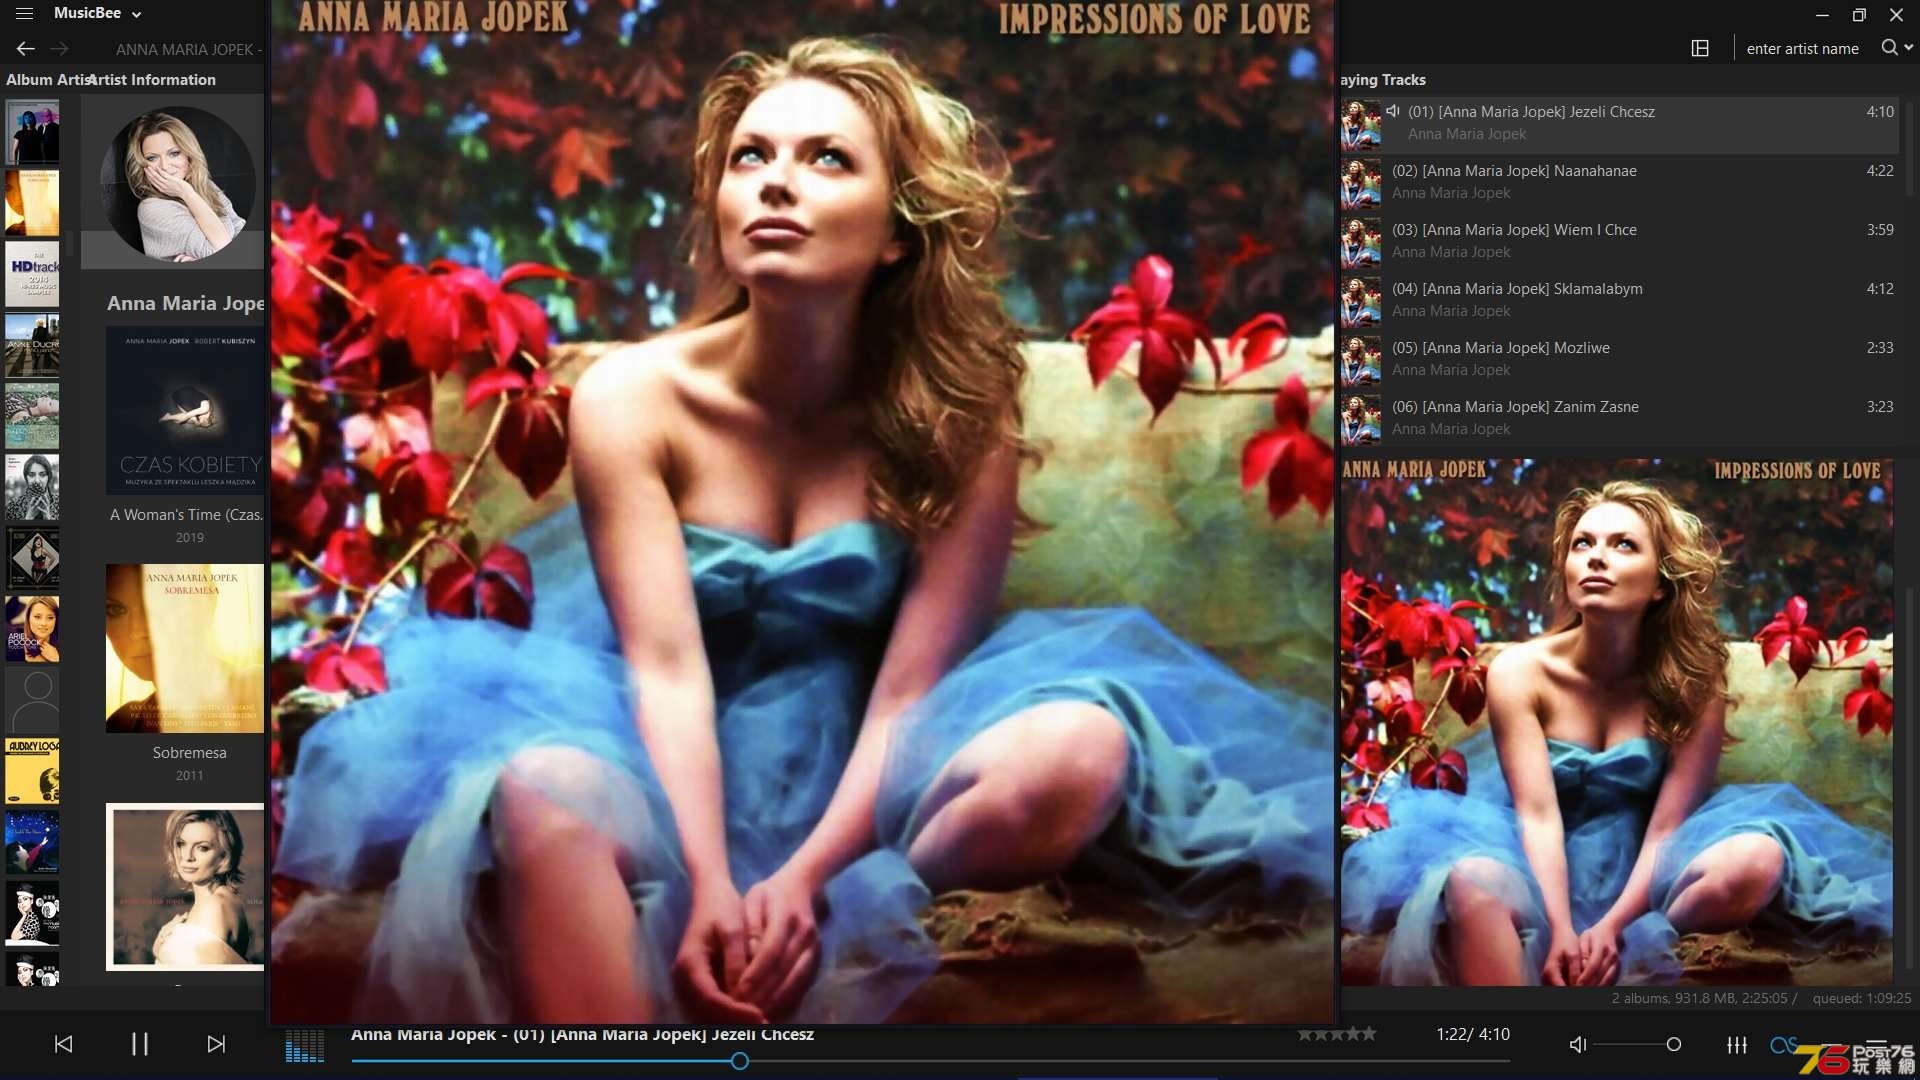Click the 'enter artist name' search field

1802,48
